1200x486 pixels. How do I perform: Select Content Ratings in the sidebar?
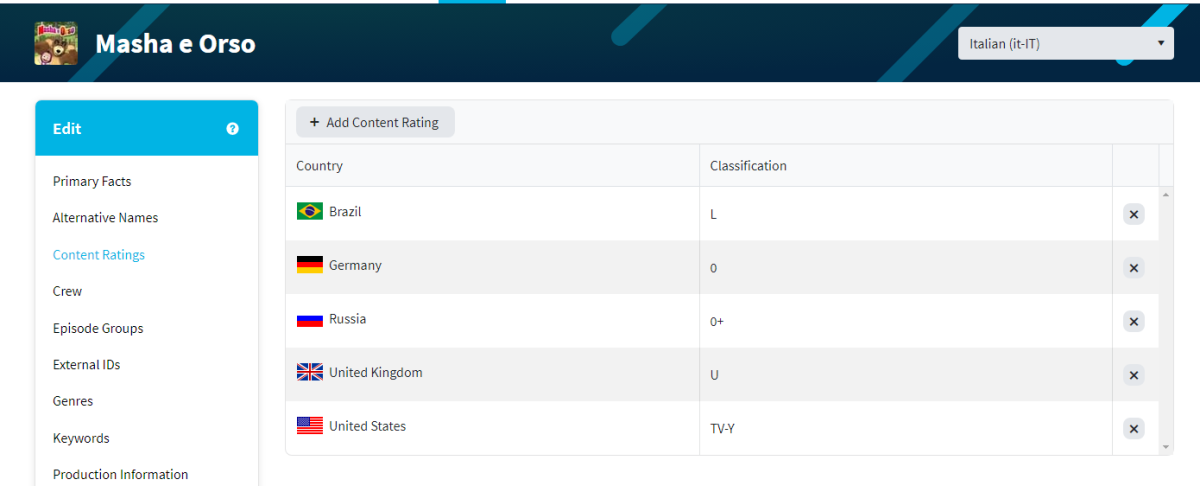click(99, 254)
